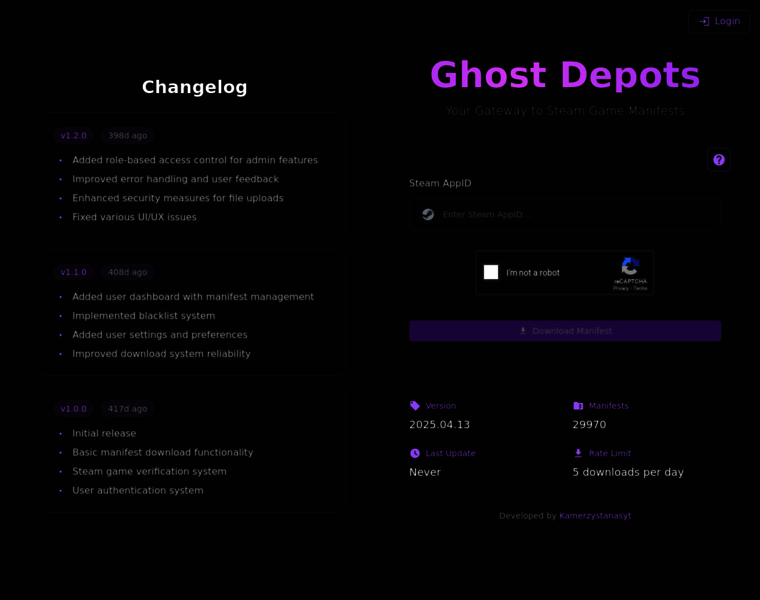Image resolution: width=760 pixels, height=600 pixels.
Task: Click the 408d ago date badge
Action: pyautogui.click(x=127, y=272)
